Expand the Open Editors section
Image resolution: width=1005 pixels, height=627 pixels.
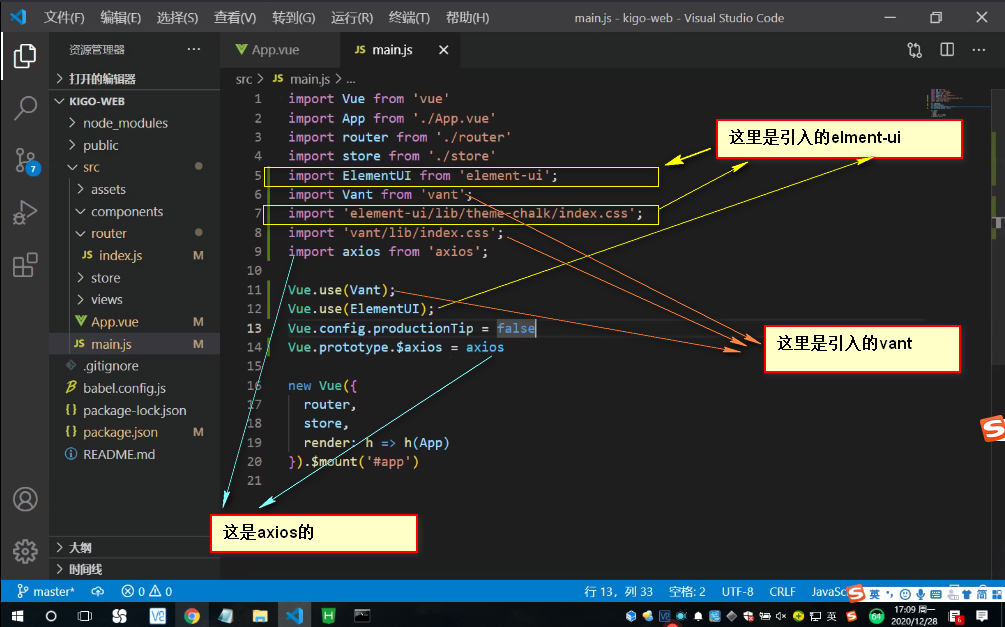tap(135, 79)
